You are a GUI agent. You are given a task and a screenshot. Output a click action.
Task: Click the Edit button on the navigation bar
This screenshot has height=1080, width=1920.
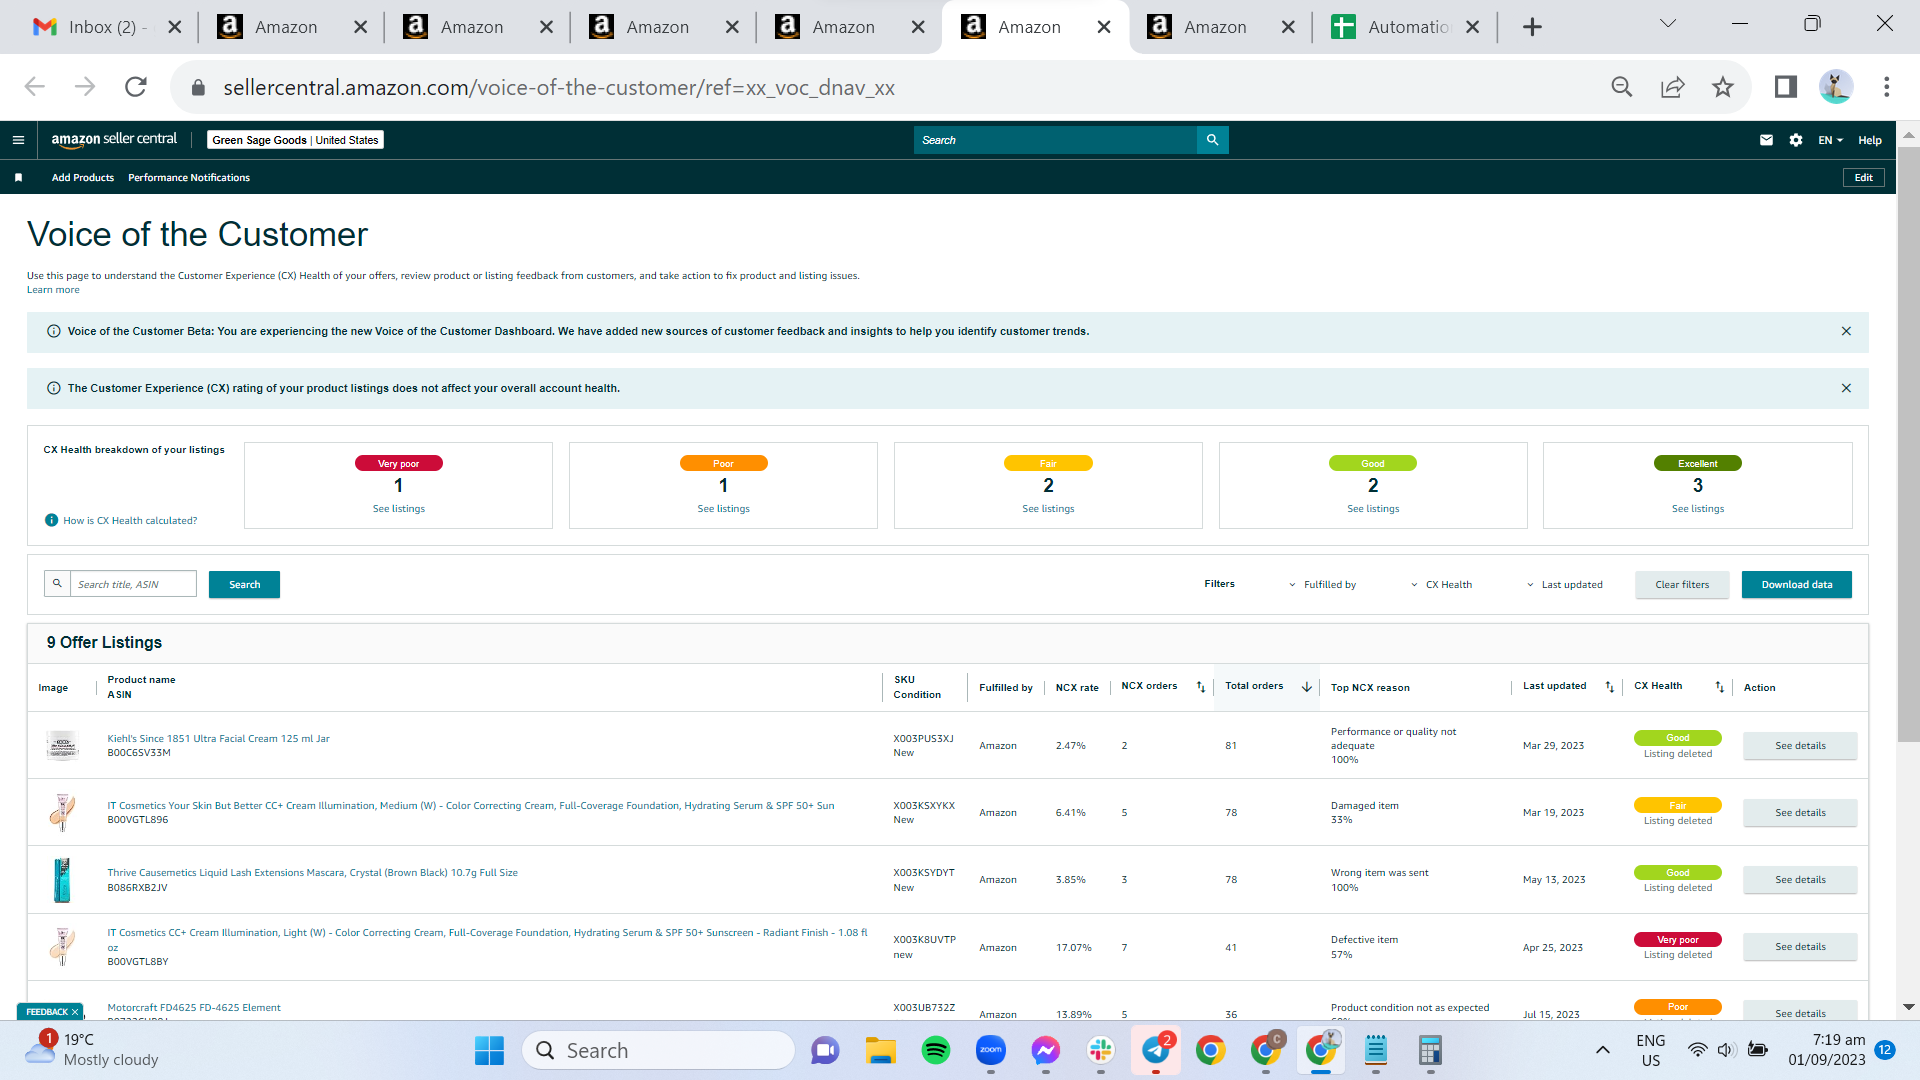tap(1864, 178)
